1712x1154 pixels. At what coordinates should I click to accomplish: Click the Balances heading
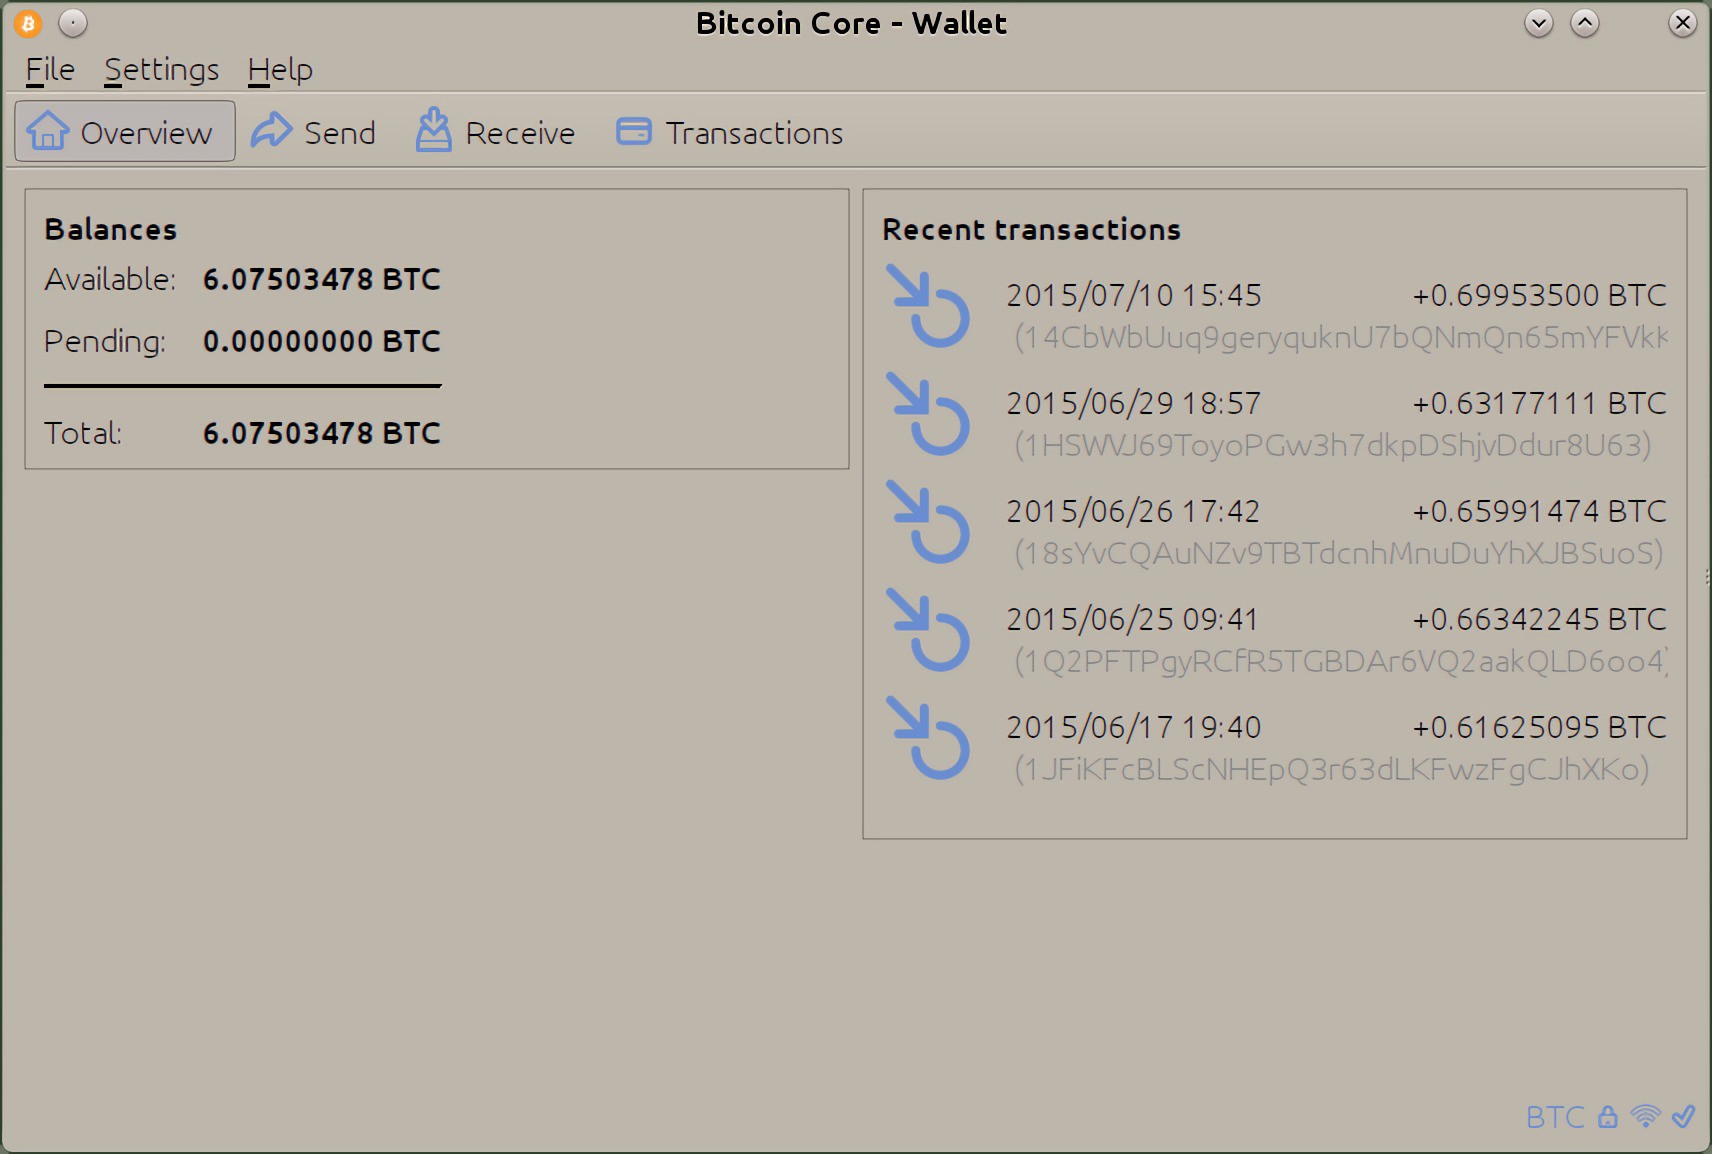(111, 229)
